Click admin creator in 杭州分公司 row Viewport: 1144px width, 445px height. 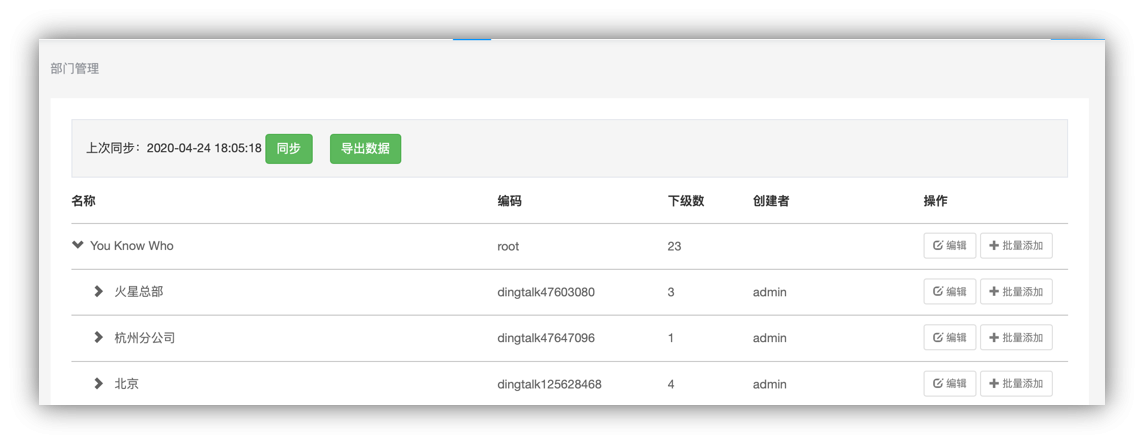point(770,338)
